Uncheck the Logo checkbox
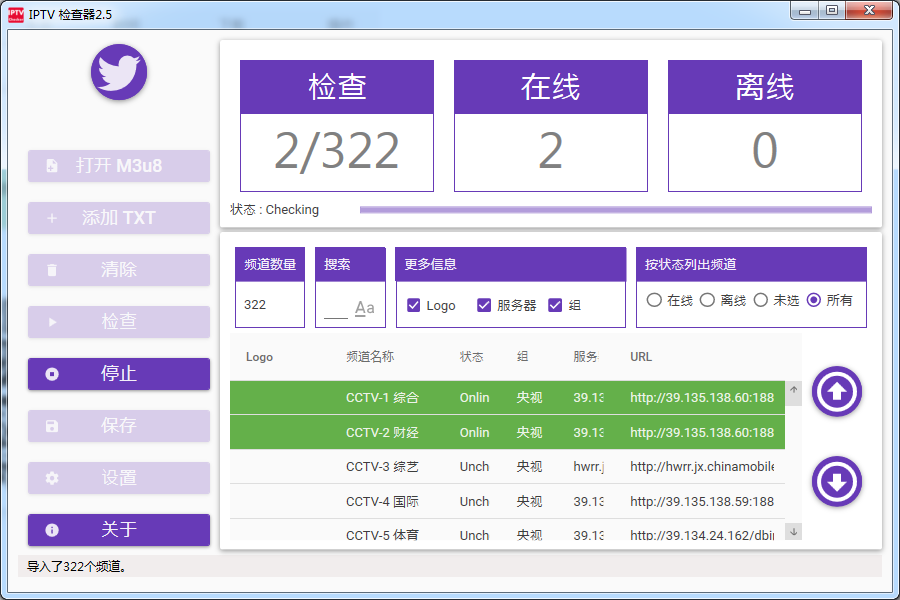 414,305
